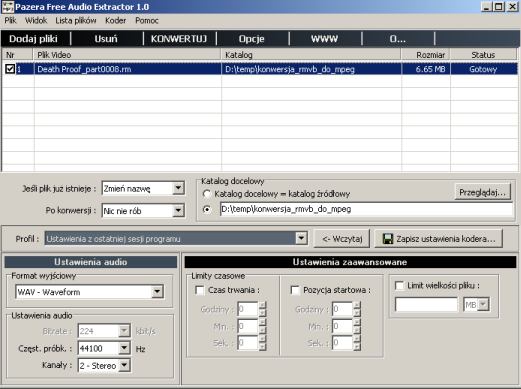The image size is (521, 389).
Task: Click Dodaj pliki toolbar button
Action: (x=33, y=39)
